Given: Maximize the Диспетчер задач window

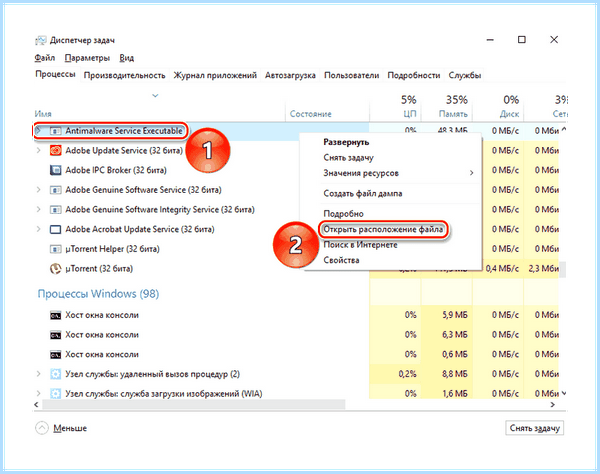Looking at the screenshot, I should (x=522, y=39).
